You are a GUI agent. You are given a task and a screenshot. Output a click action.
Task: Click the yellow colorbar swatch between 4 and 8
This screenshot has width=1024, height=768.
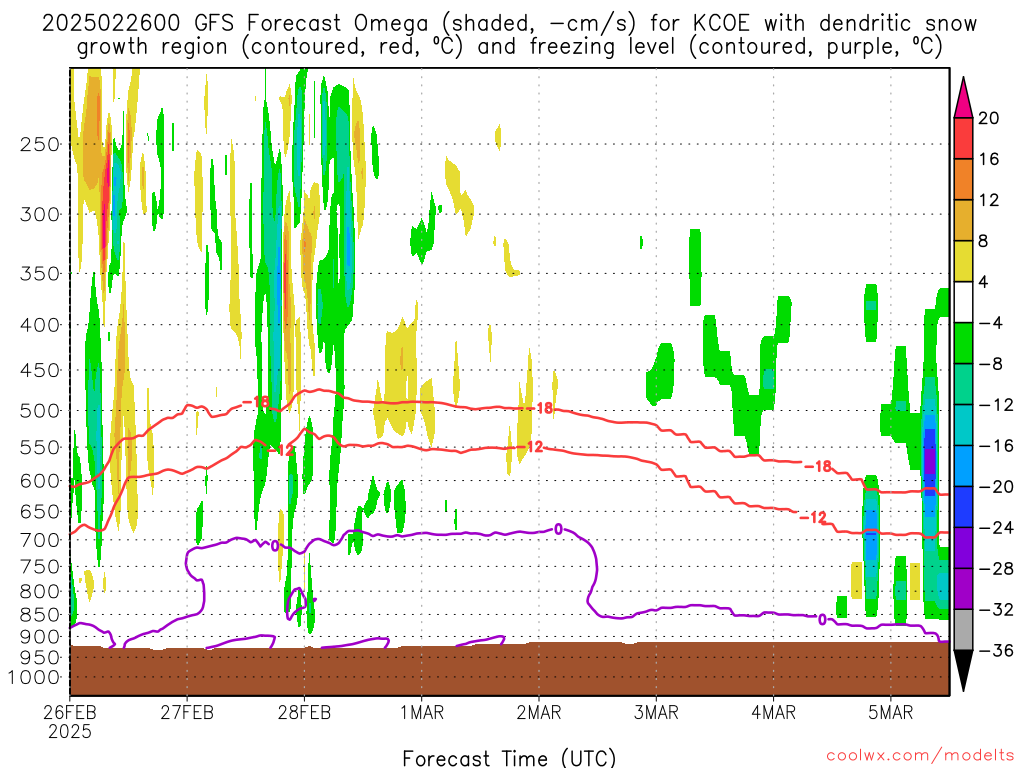pyautogui.click(x=963, y=261)
